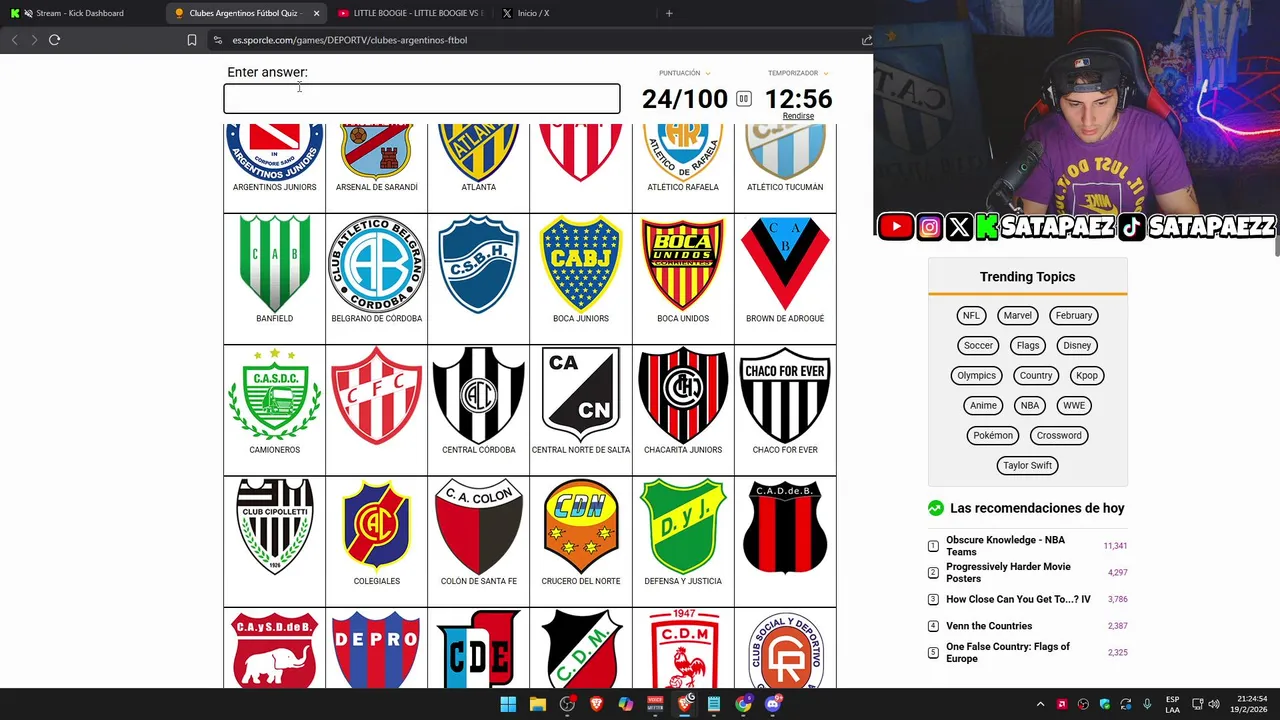Click the Colegiales crest
Viewport: 1280px width, 720px height.
377,526
